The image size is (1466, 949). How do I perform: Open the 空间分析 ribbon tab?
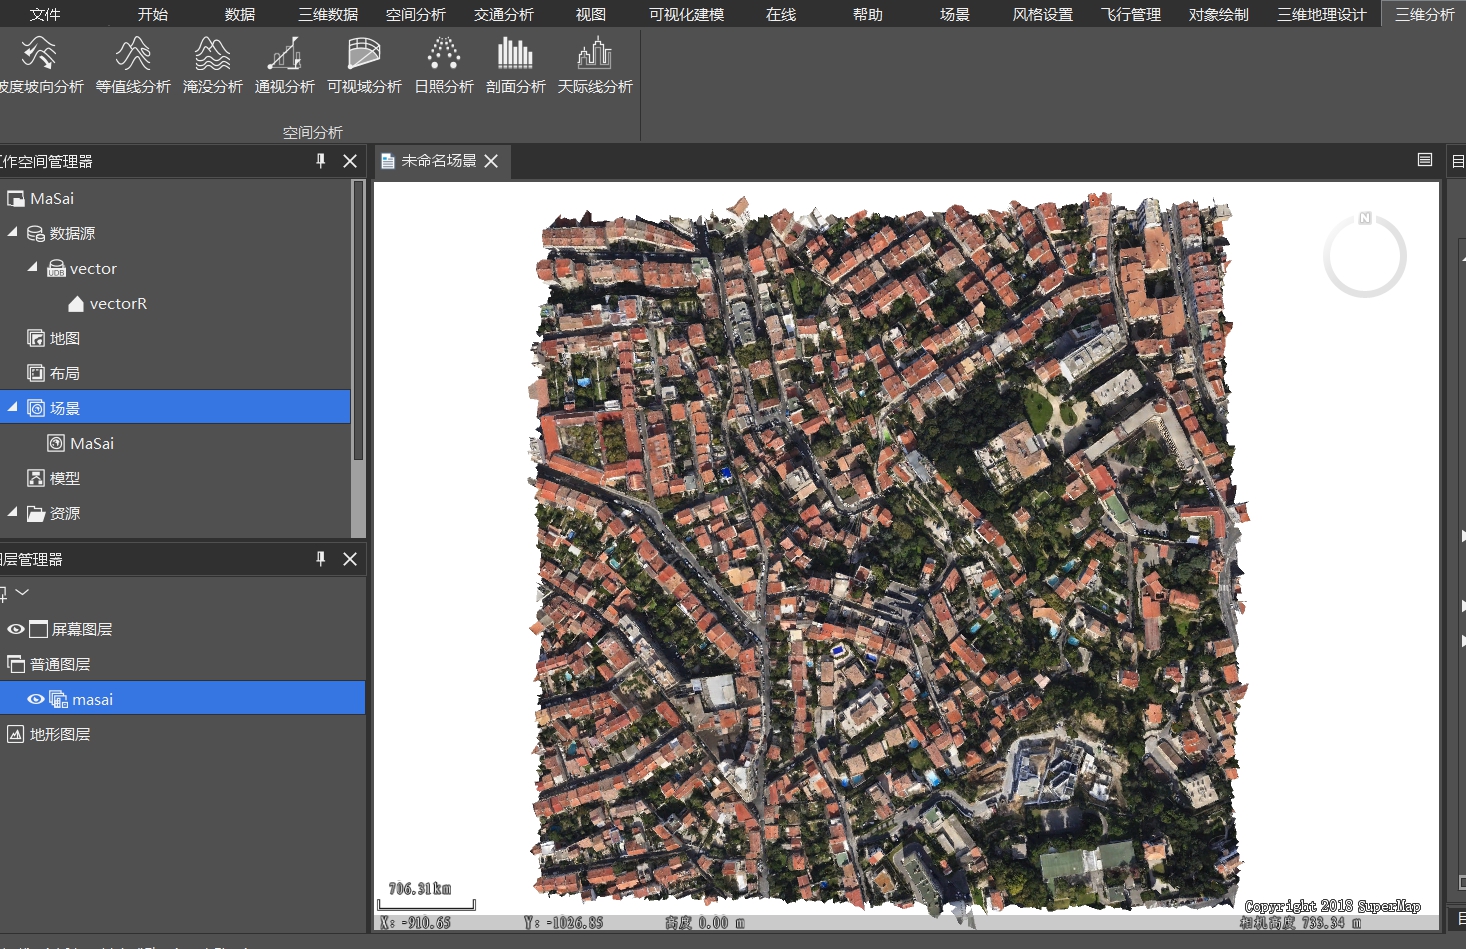(415, 14)
